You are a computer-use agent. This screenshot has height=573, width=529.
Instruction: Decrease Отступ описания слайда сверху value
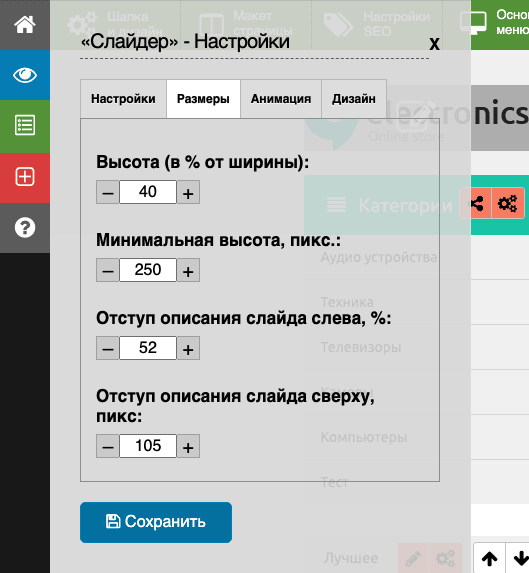click(x=108, y=446)
